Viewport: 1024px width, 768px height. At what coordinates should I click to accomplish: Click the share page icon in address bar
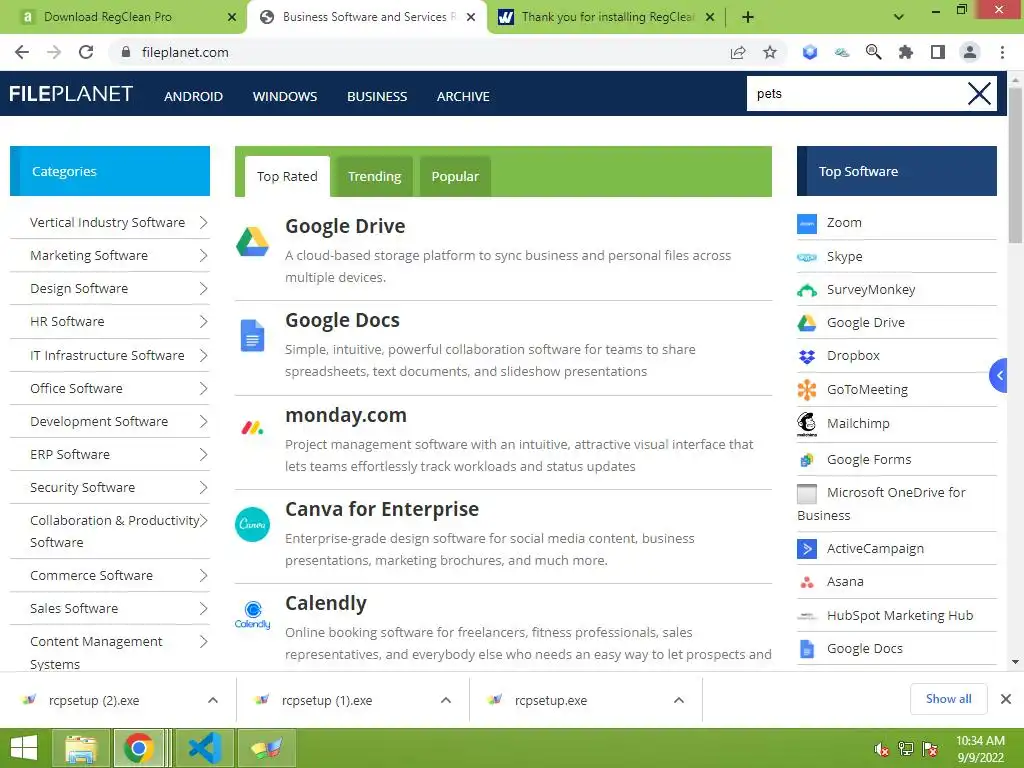coord(738,52)
